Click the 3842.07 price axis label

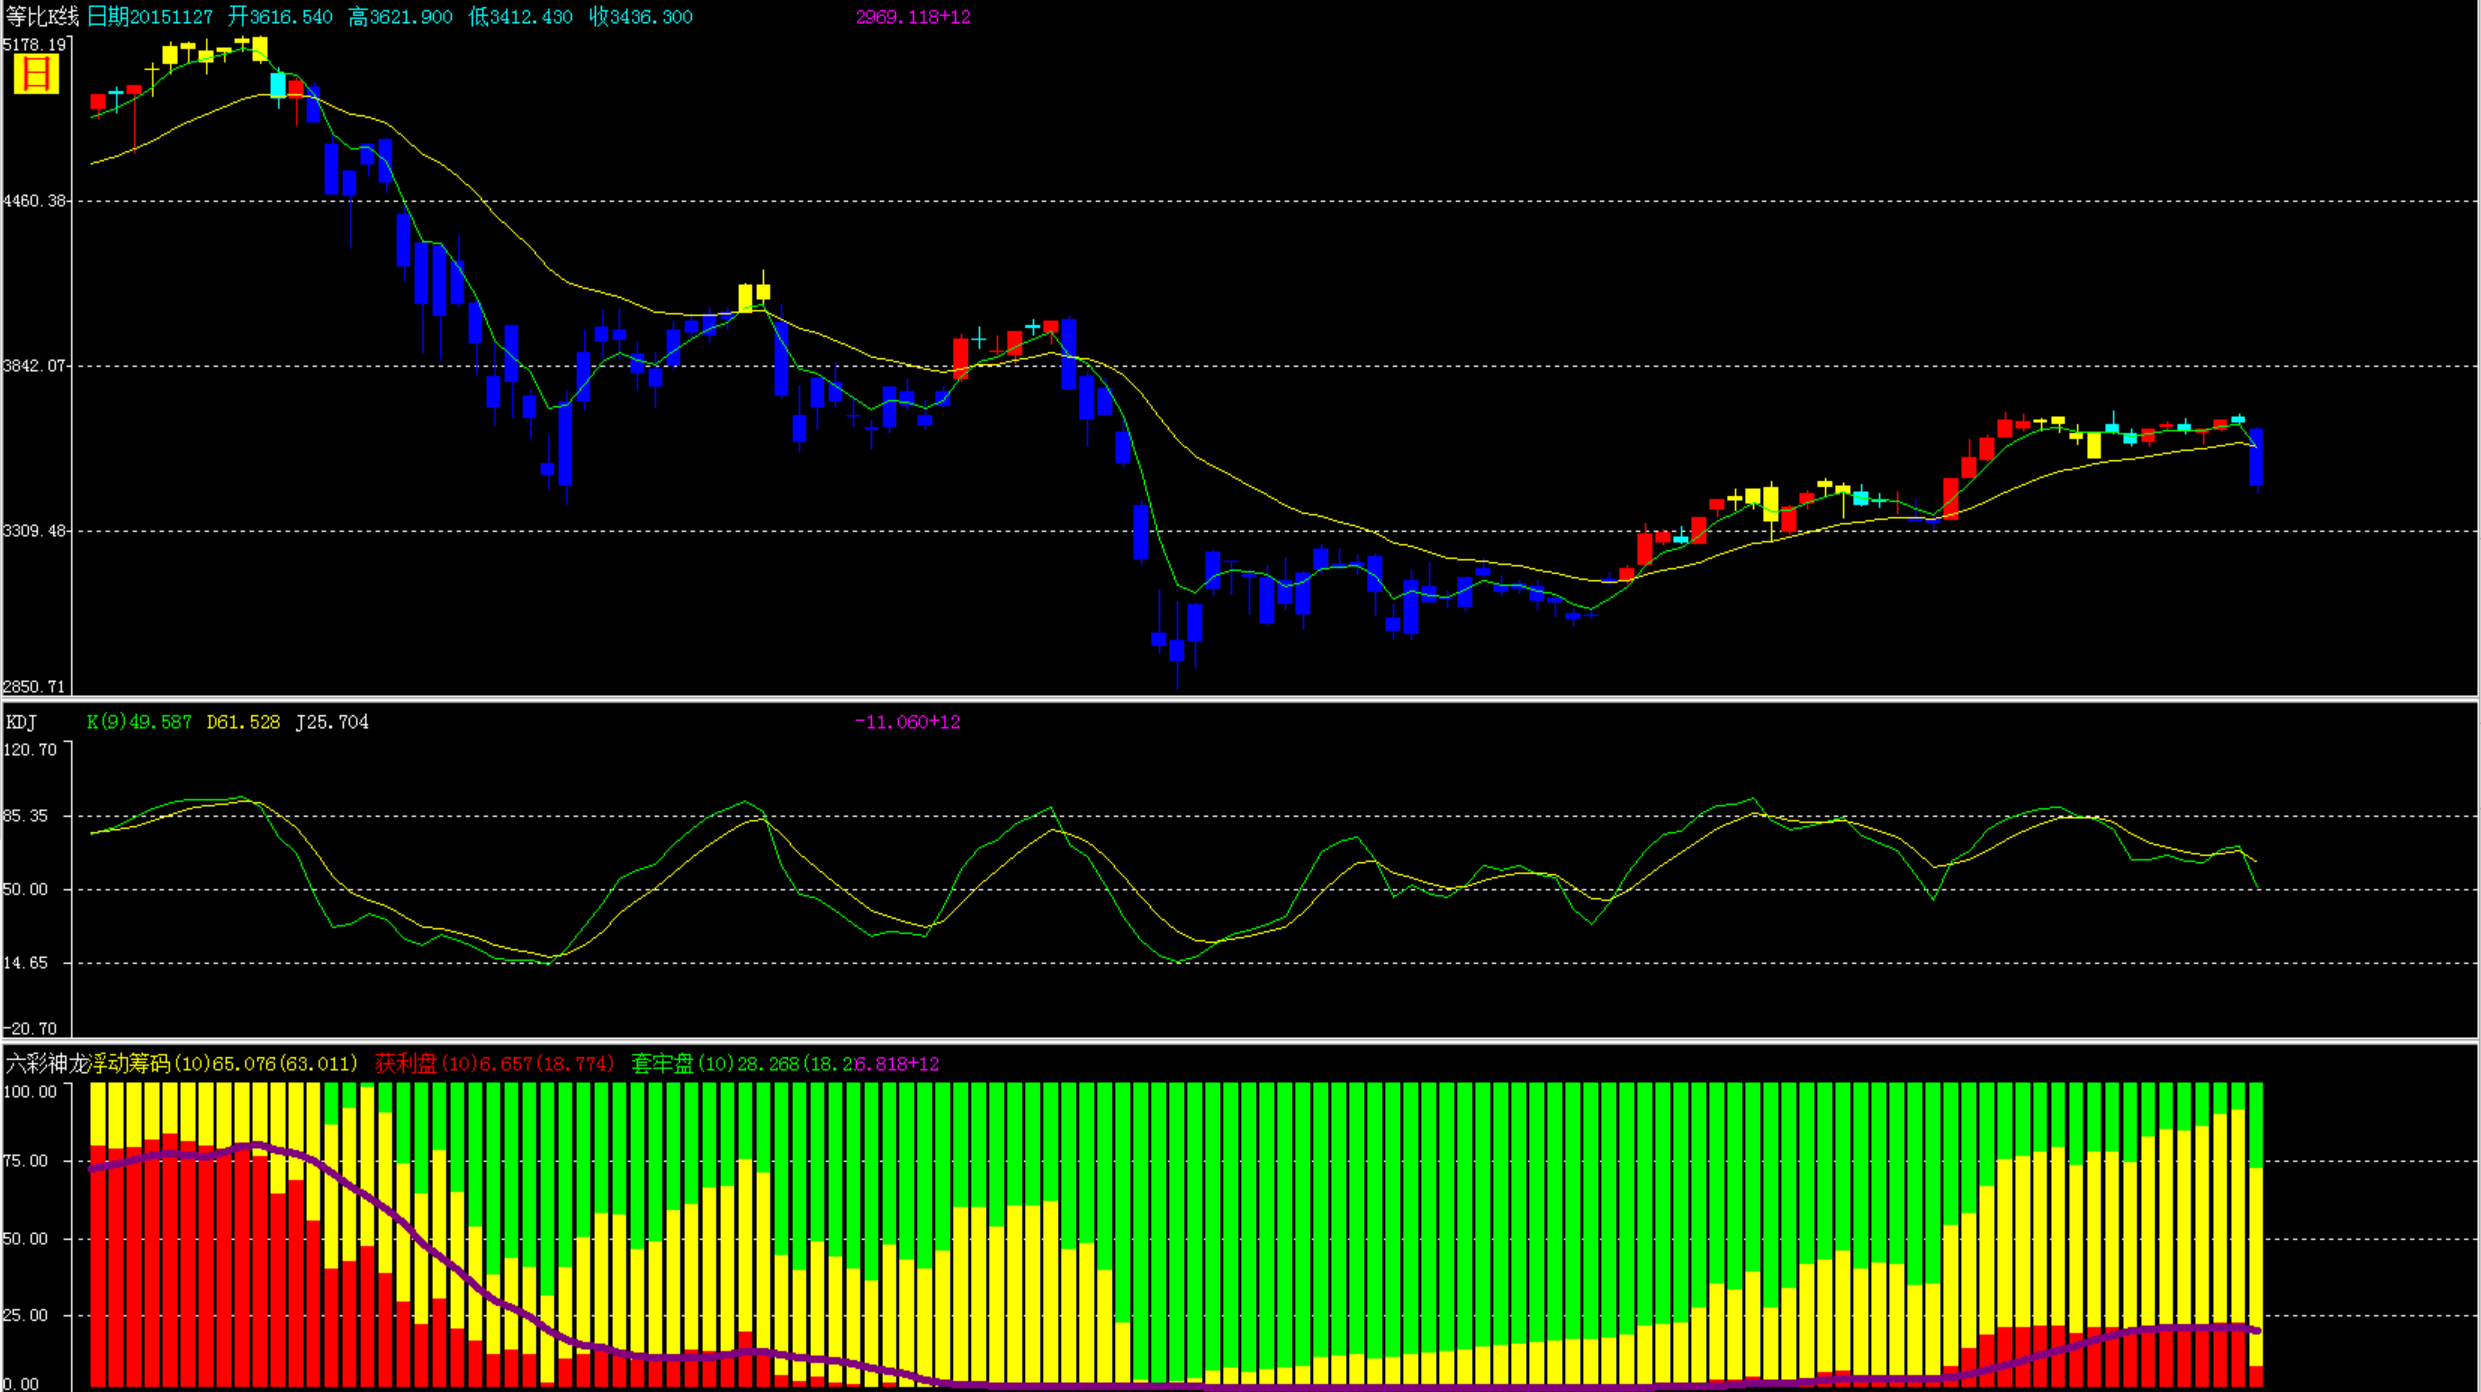[x=34, y=366]
